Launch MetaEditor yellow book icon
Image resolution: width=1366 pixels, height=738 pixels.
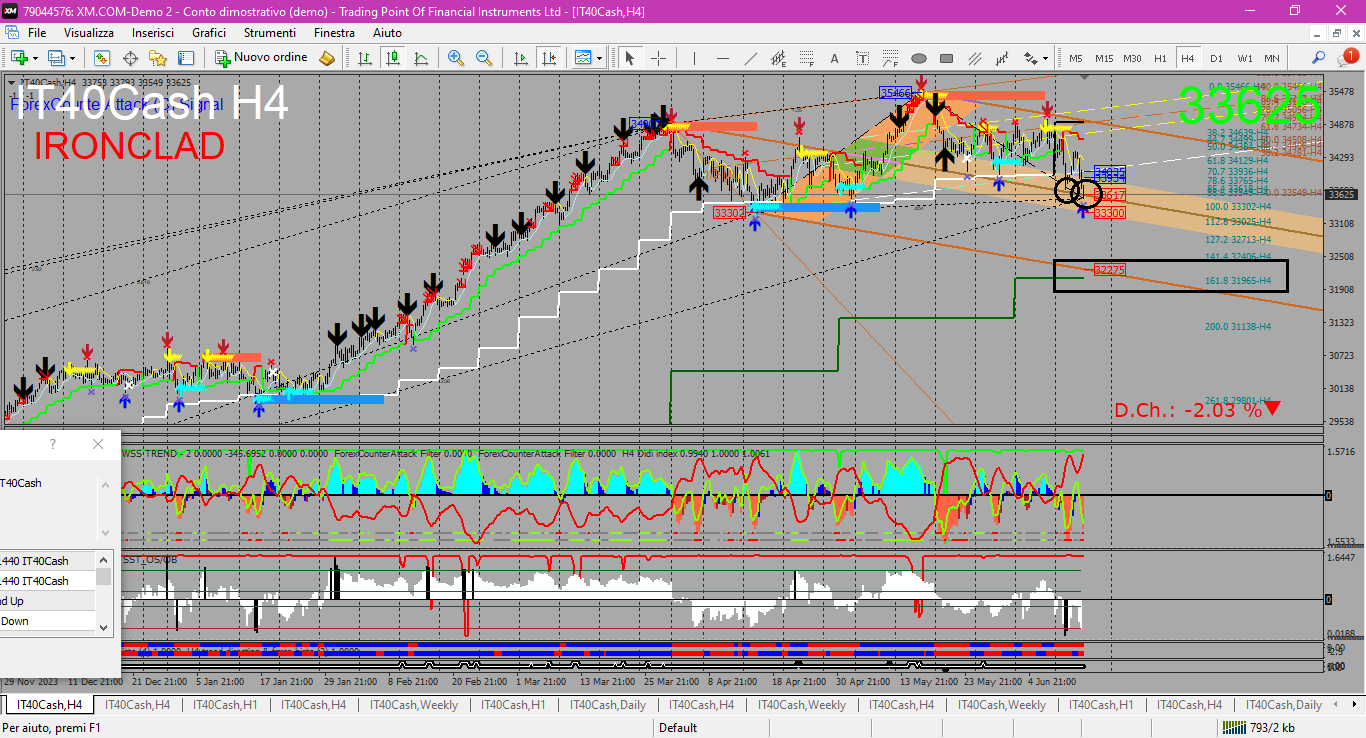(327, 58)
